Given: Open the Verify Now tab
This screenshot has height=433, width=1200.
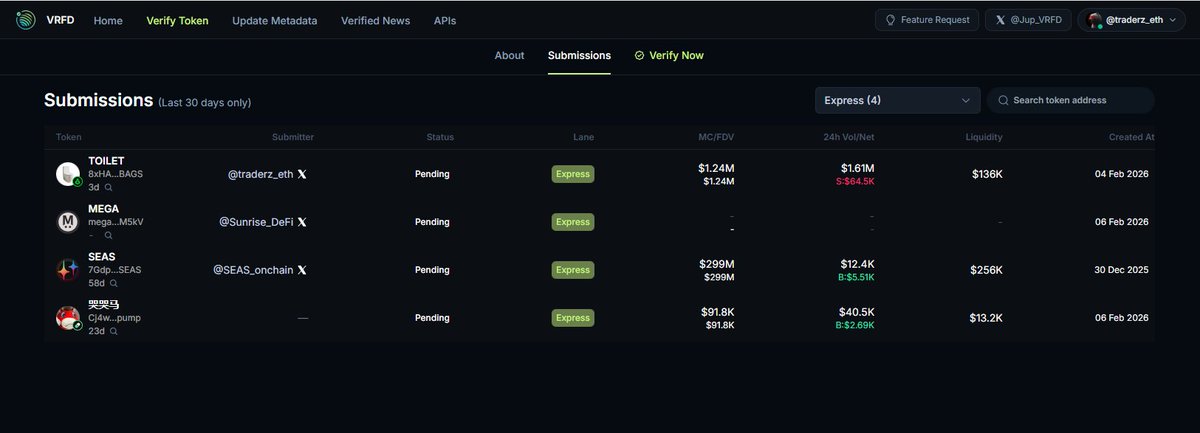Looking at the screenshot, I should (x=669, y=56).
